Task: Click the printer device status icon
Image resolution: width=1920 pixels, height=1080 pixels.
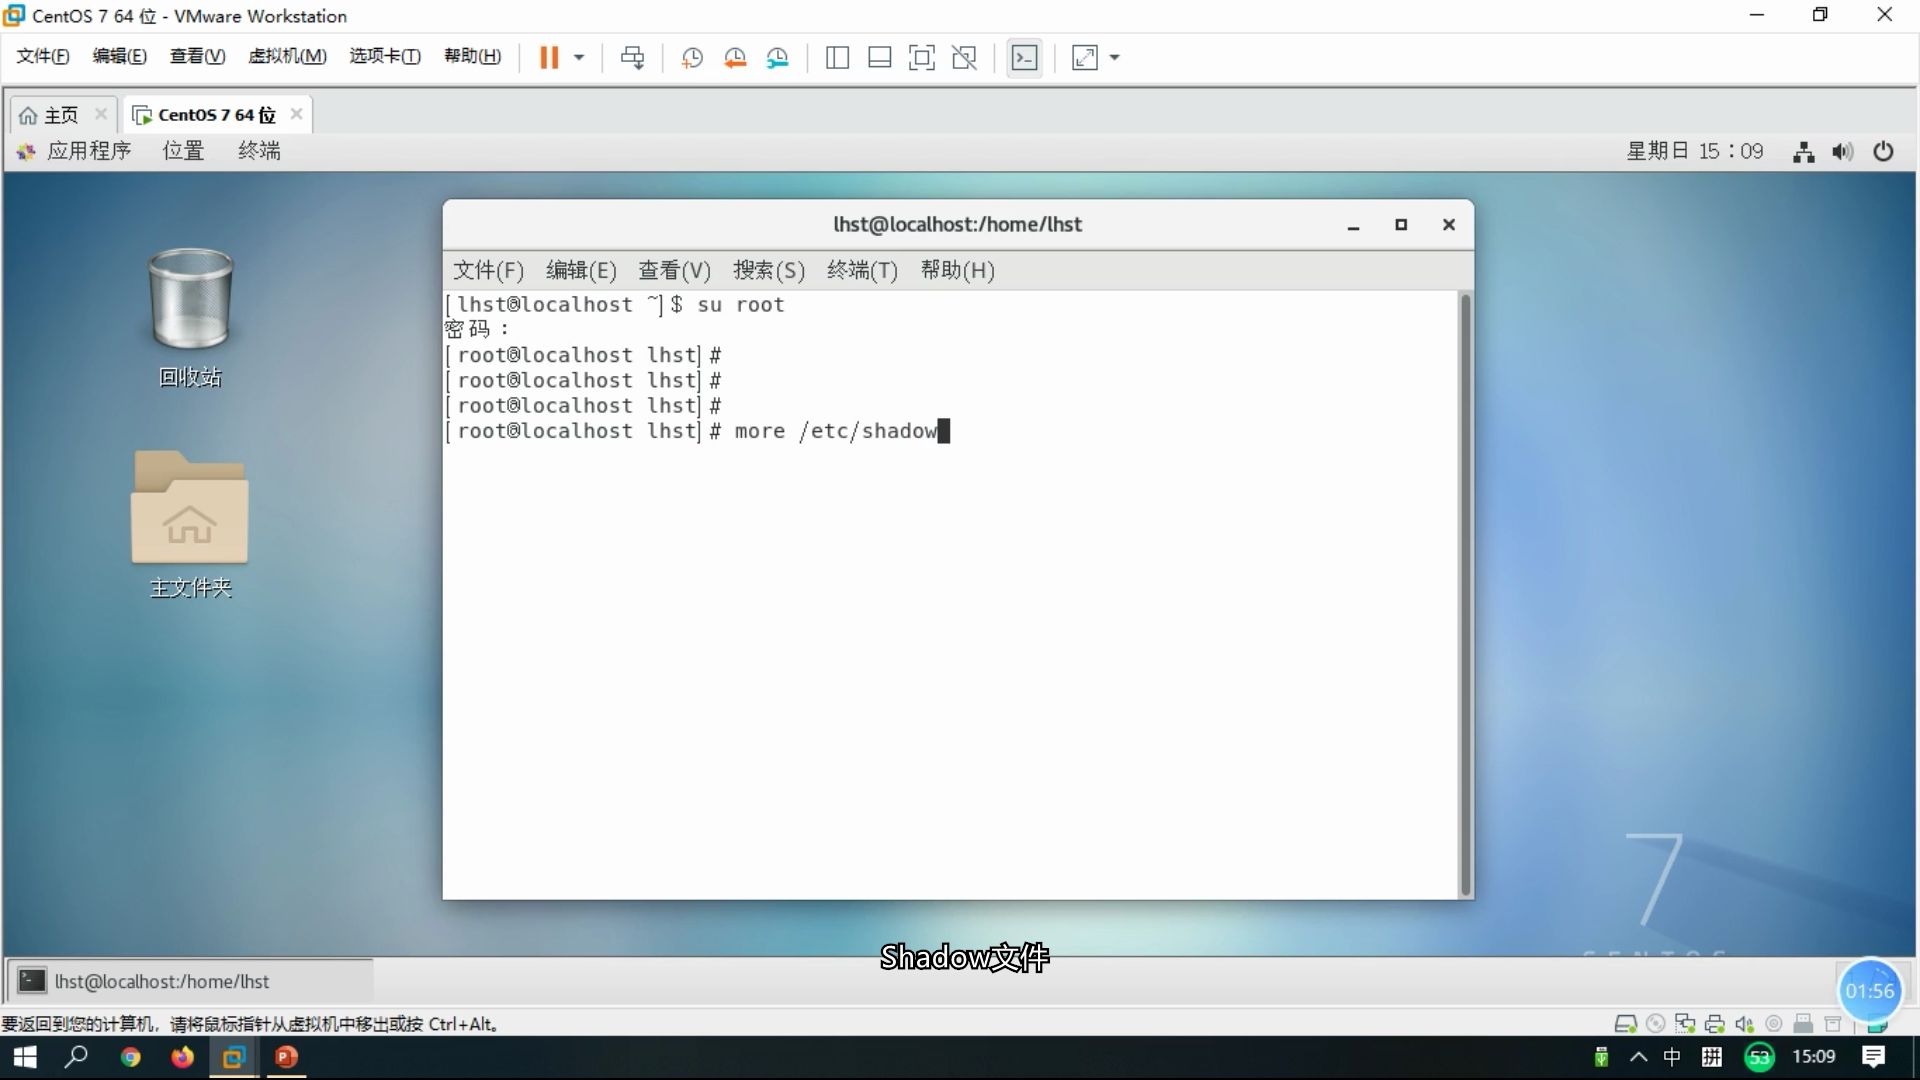Action: tap(1715, 1024)
